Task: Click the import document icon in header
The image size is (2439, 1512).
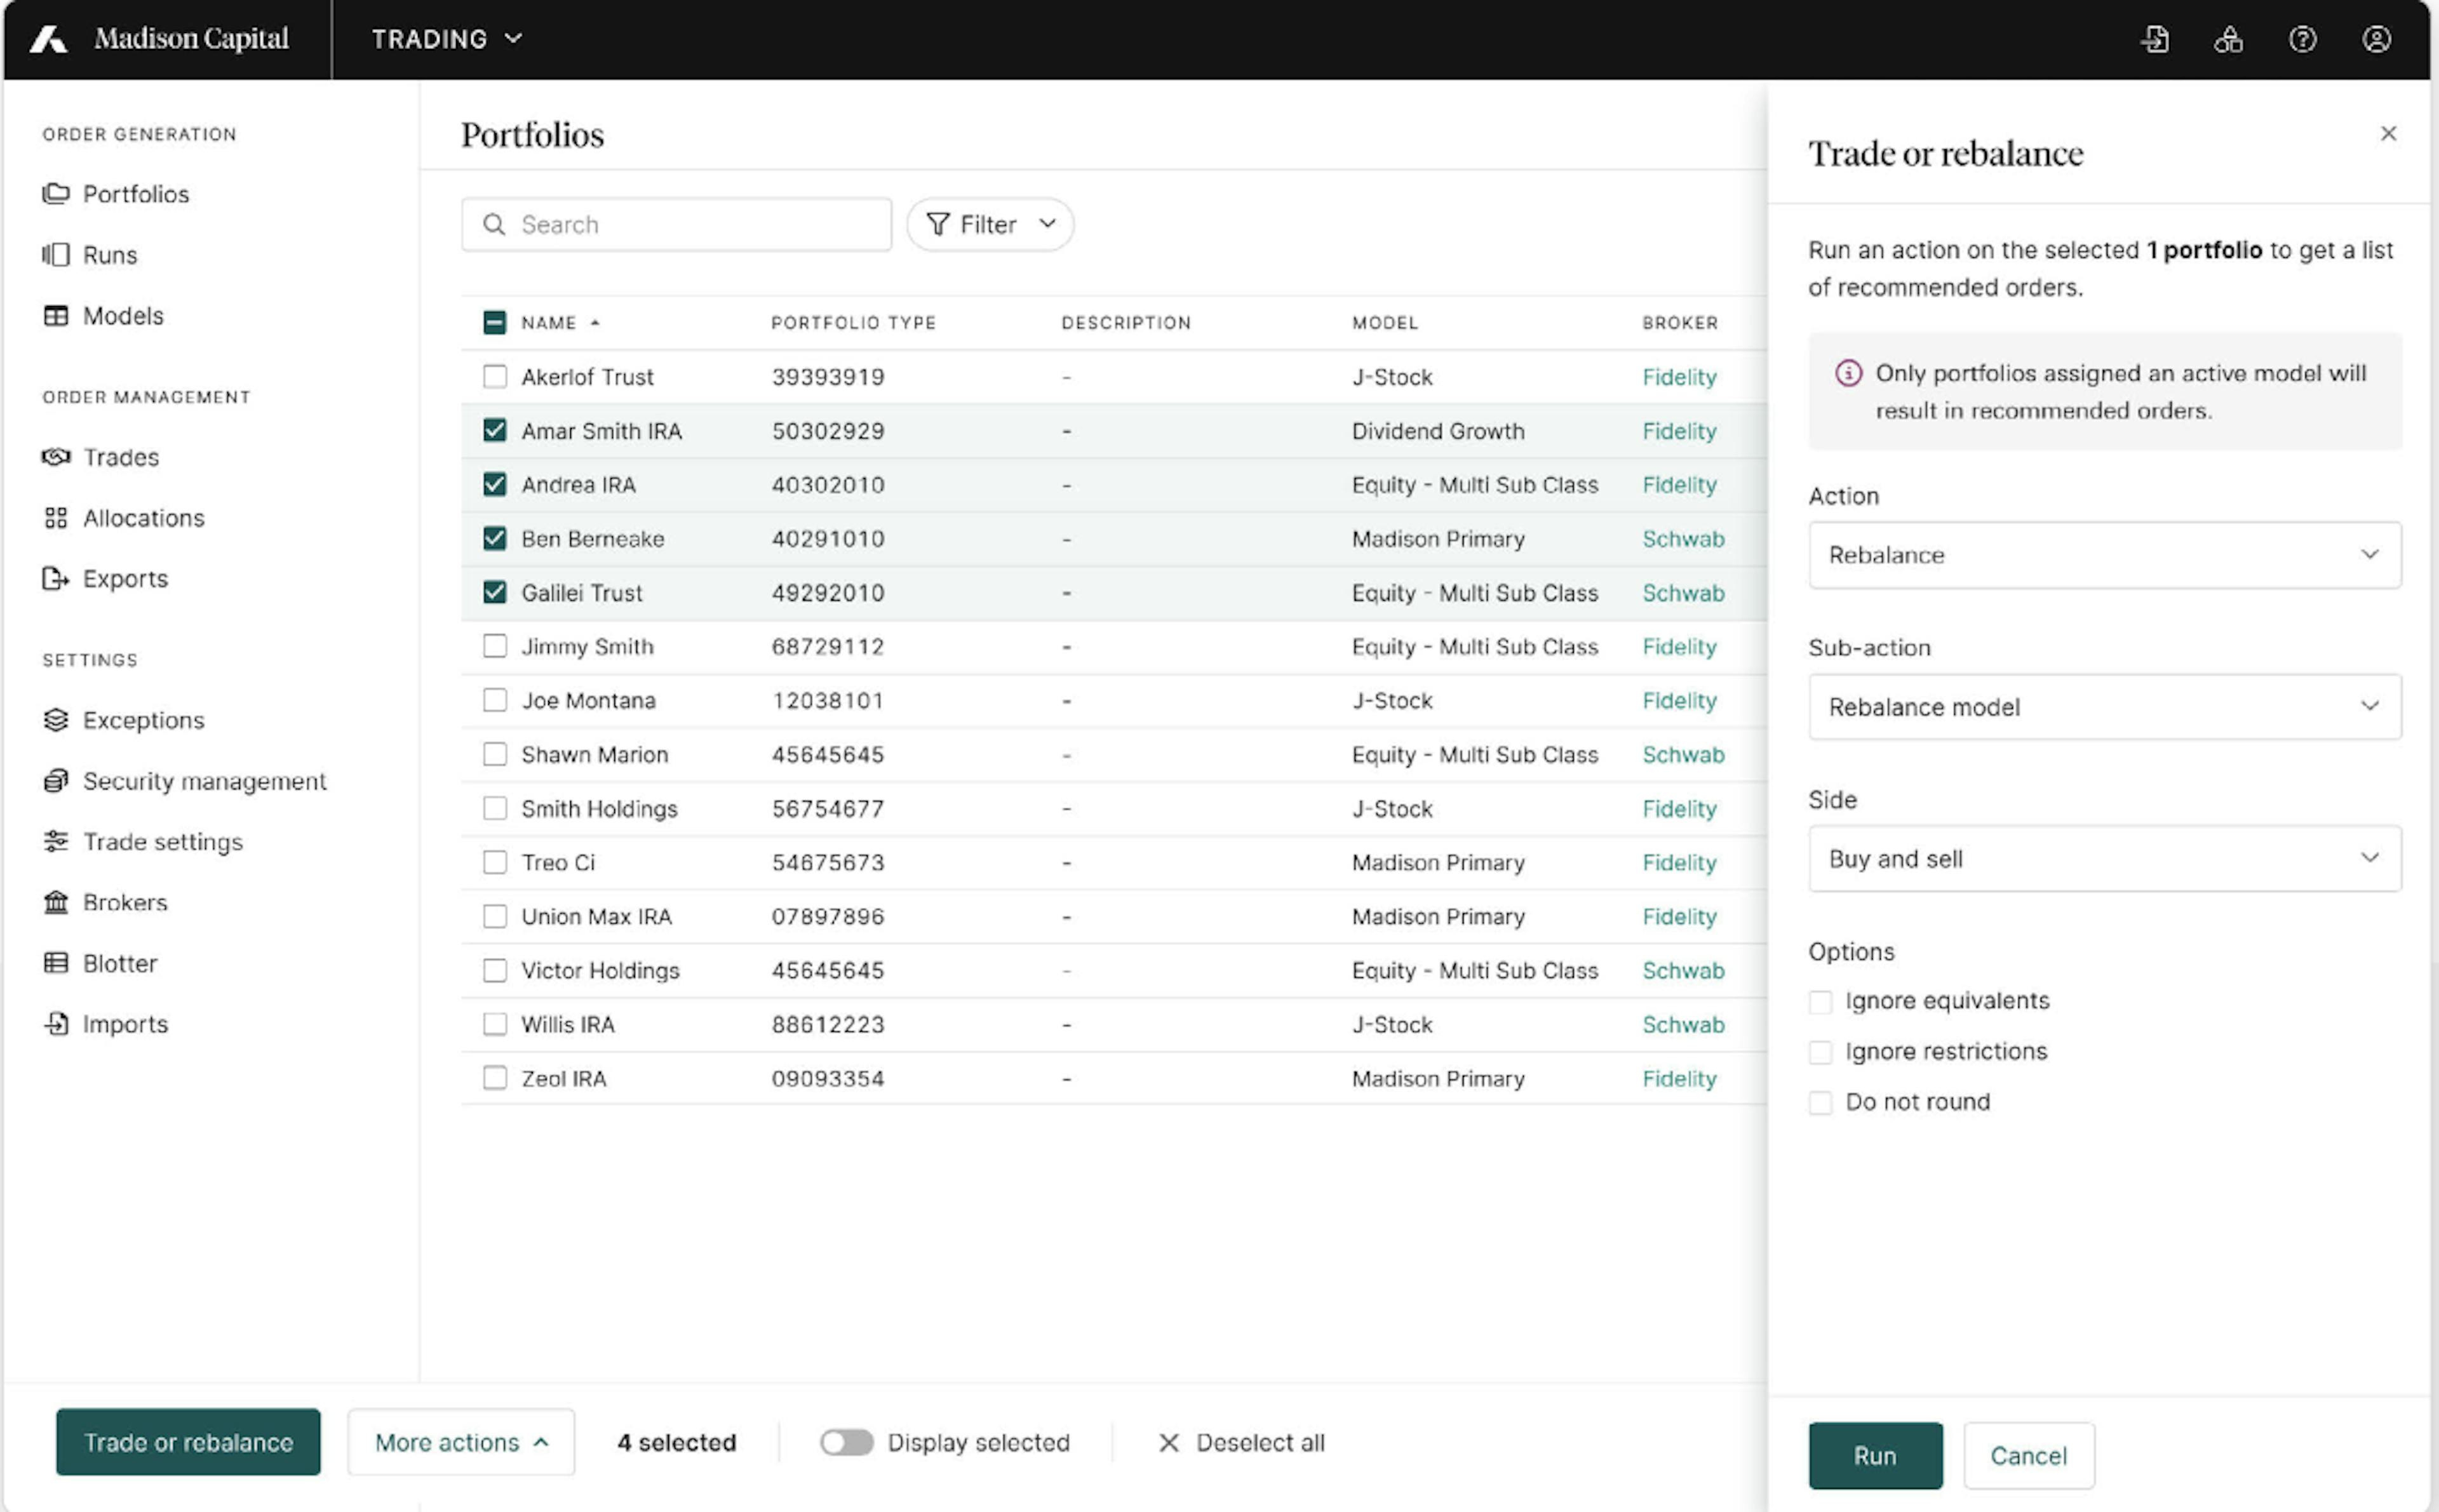Action: pos(2155,39)
